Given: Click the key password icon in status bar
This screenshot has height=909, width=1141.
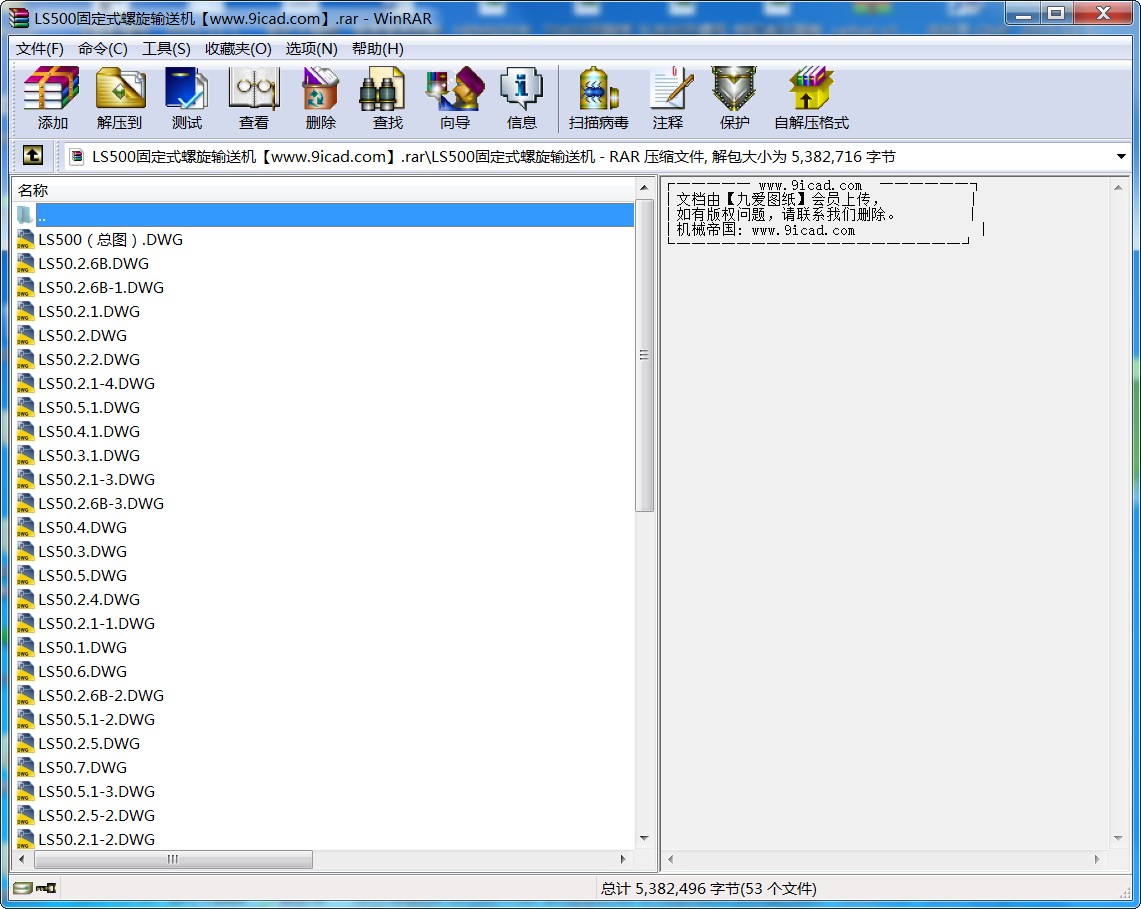Looking at the screenshot, I should point(47,888).
